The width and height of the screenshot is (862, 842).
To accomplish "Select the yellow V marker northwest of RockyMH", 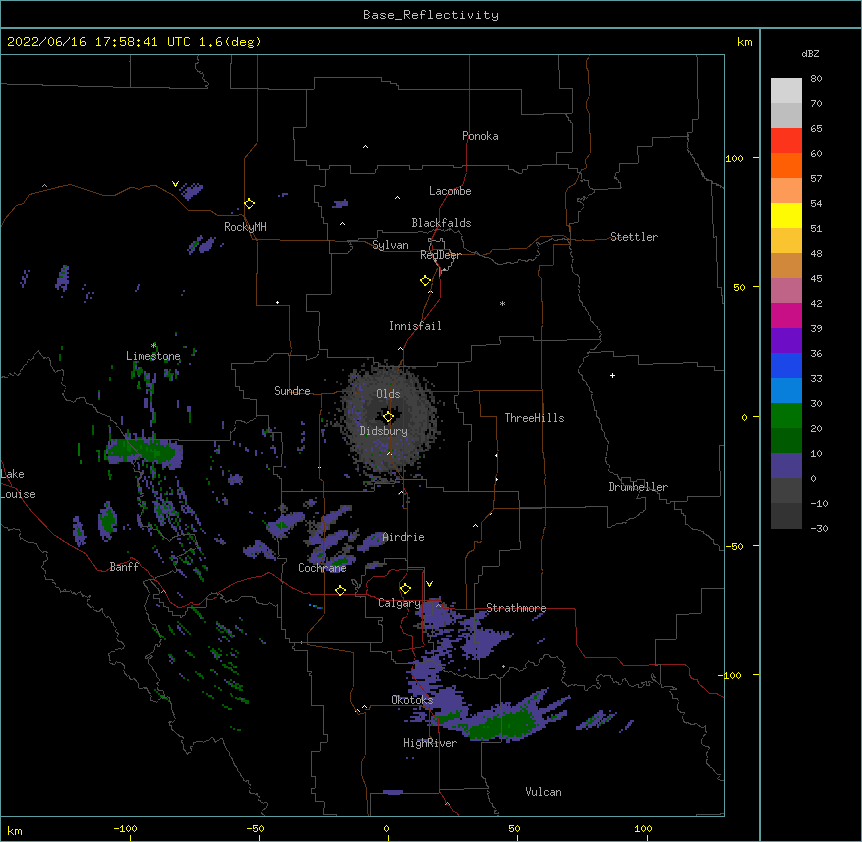I will [x=175, y=184].
